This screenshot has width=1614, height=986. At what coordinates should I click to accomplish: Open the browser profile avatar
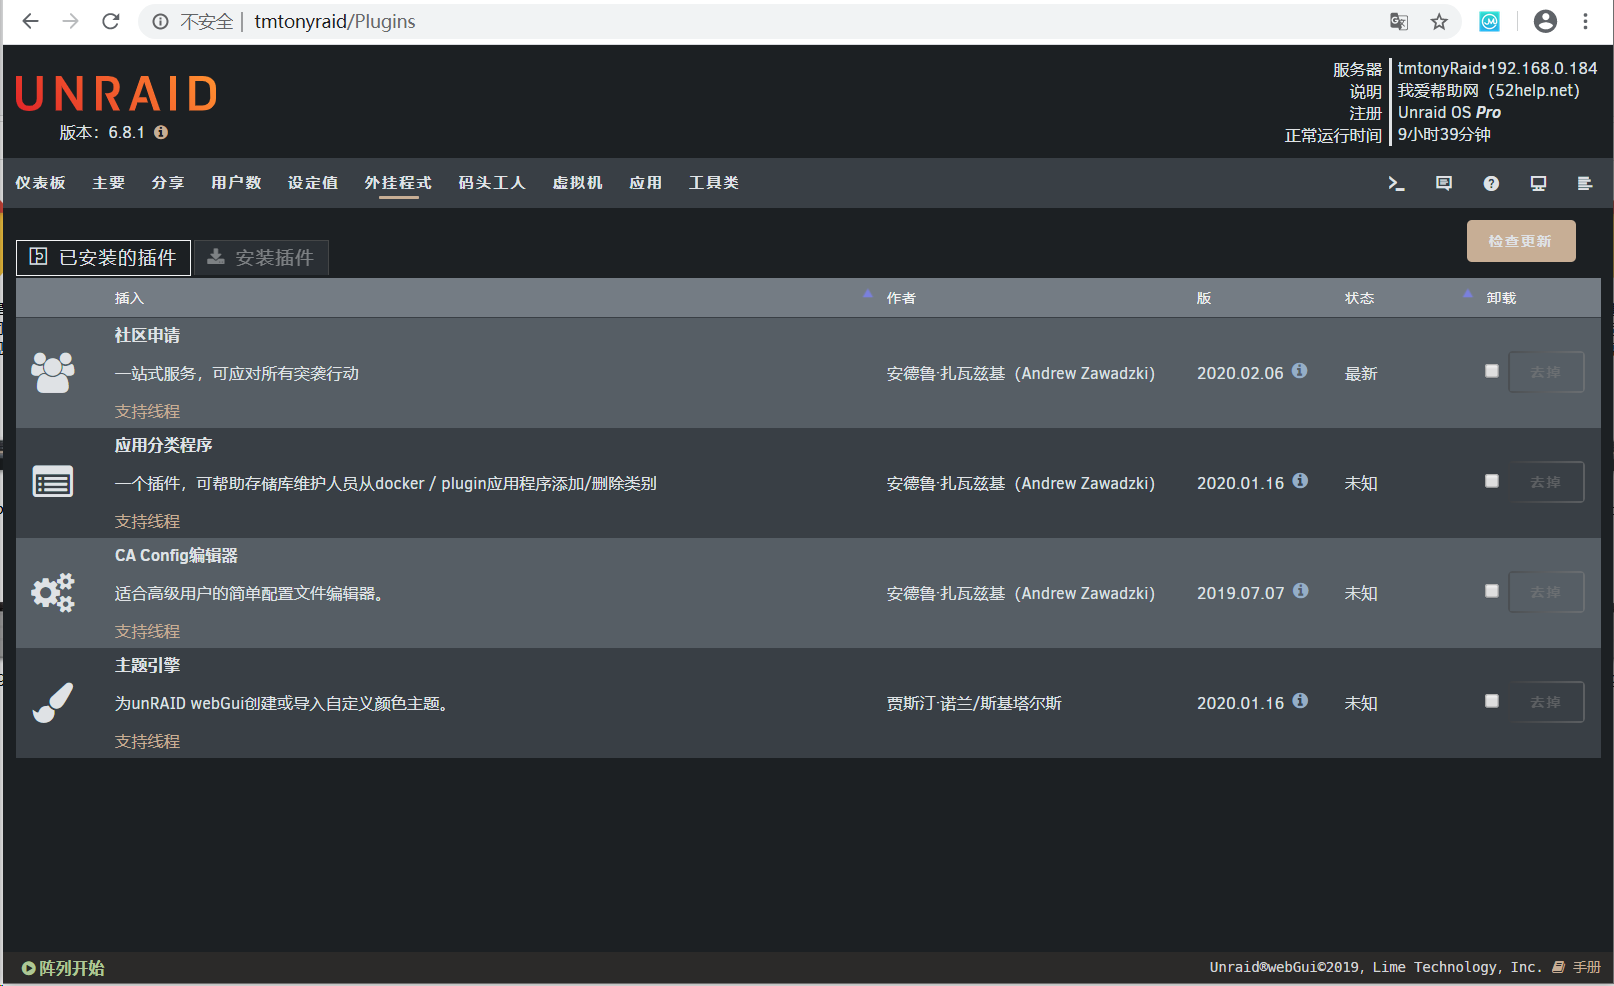tap(1545, 21)
